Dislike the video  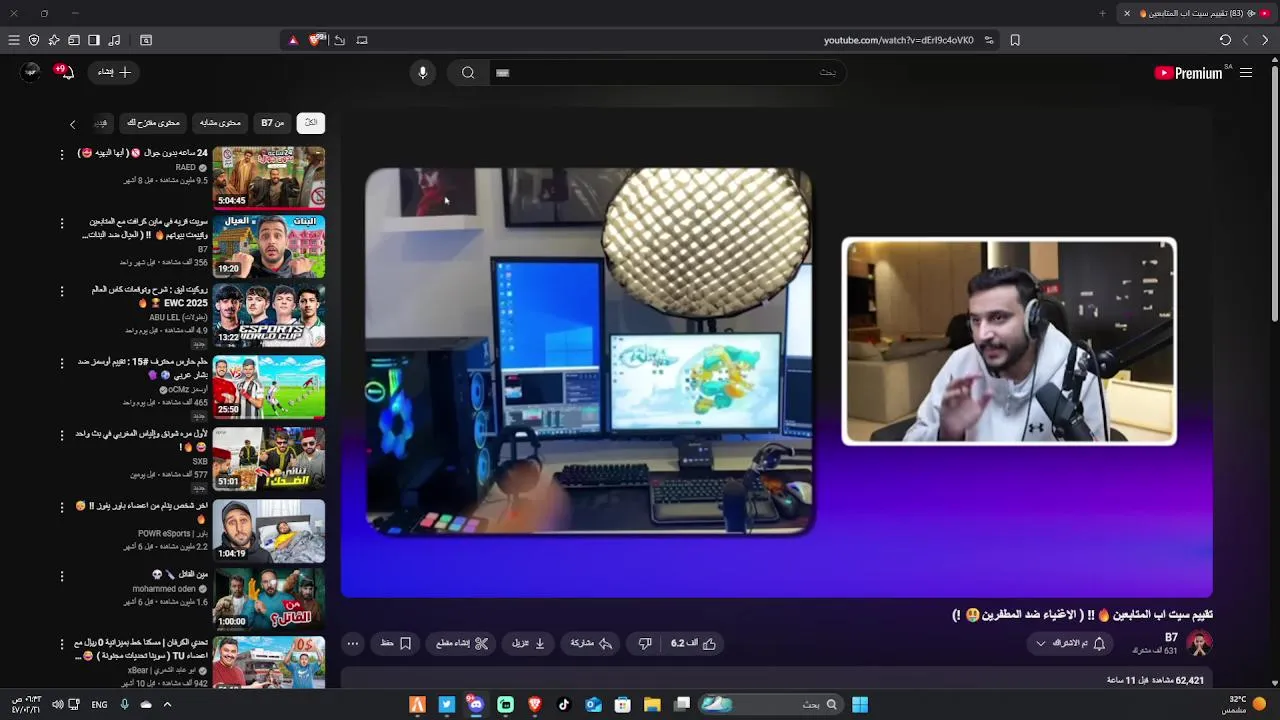pyautogui.click(x=645, y=644)
